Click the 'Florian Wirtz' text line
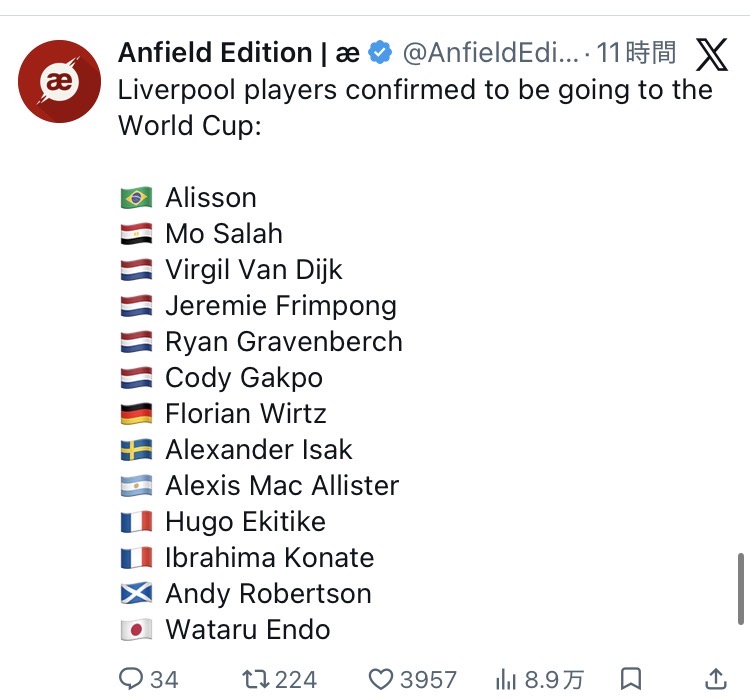This screenshot has height=699, width=750. pos(246,414)
